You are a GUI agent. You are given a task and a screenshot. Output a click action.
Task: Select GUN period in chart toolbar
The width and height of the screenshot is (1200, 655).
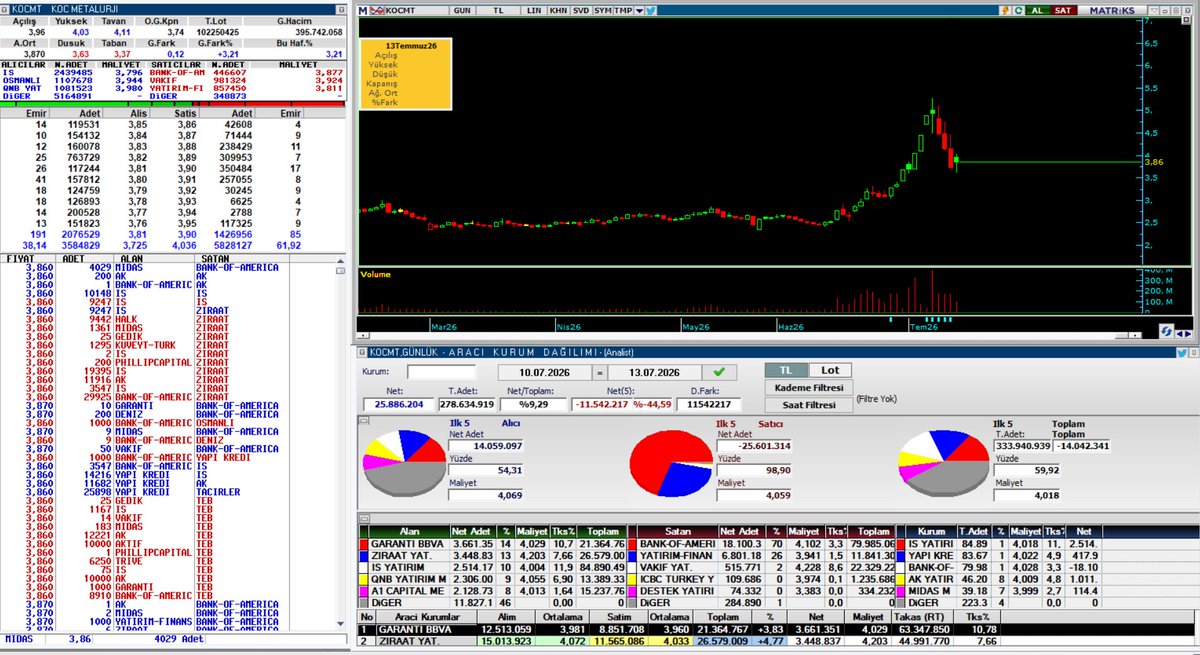tap(462, 10)
